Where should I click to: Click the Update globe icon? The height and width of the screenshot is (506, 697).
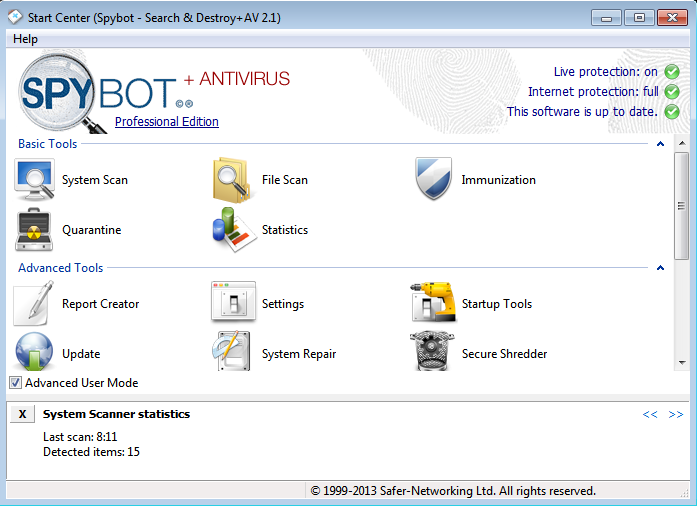coord(35,353)
